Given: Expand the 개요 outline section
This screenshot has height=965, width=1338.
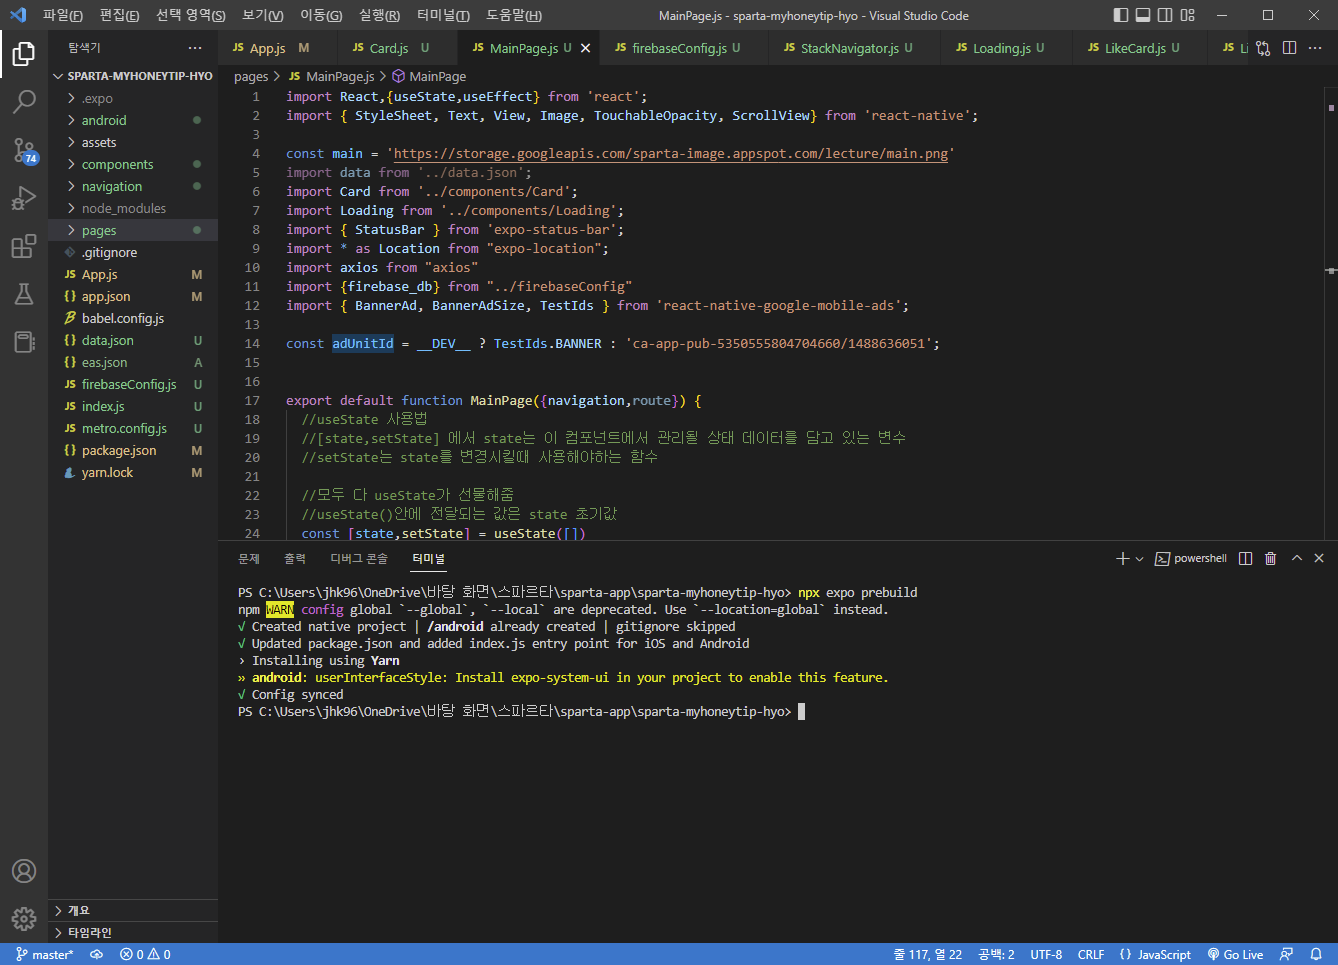Looking at the screenshot, I should (x=133, y=910).
